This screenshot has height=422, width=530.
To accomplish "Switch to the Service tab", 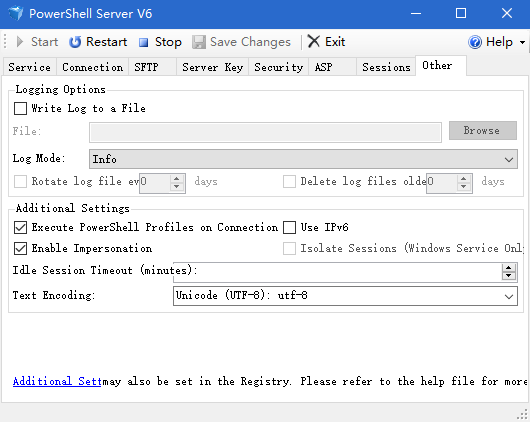I will point(29,67).
